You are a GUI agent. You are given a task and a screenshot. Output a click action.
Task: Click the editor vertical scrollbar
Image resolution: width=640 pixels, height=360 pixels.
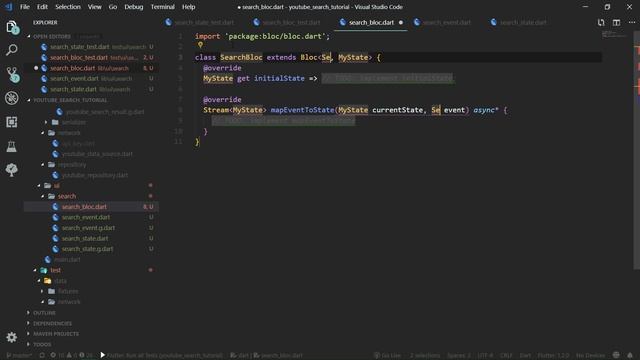point(636,151)
